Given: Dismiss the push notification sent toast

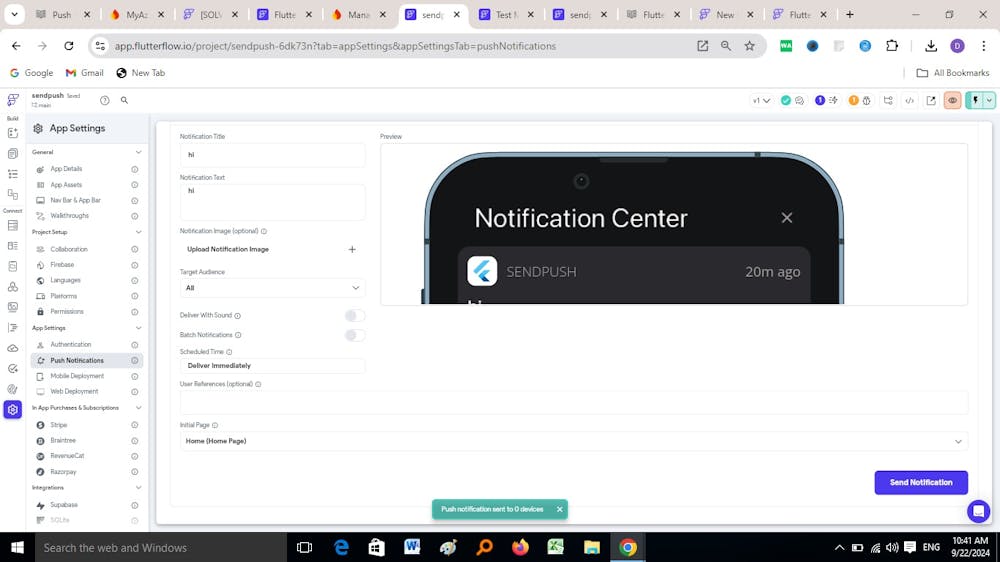Looking at the screenshot, I should point(559,509).
